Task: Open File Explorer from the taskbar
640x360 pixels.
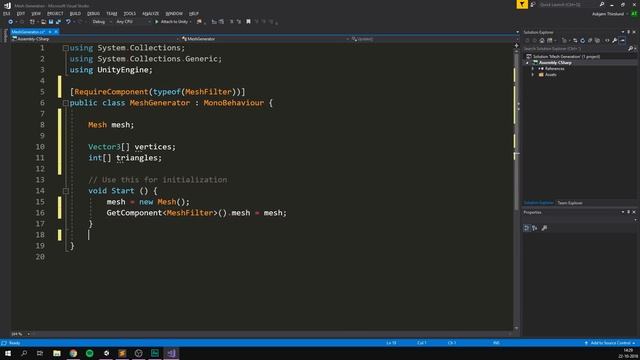Action: 57,353
